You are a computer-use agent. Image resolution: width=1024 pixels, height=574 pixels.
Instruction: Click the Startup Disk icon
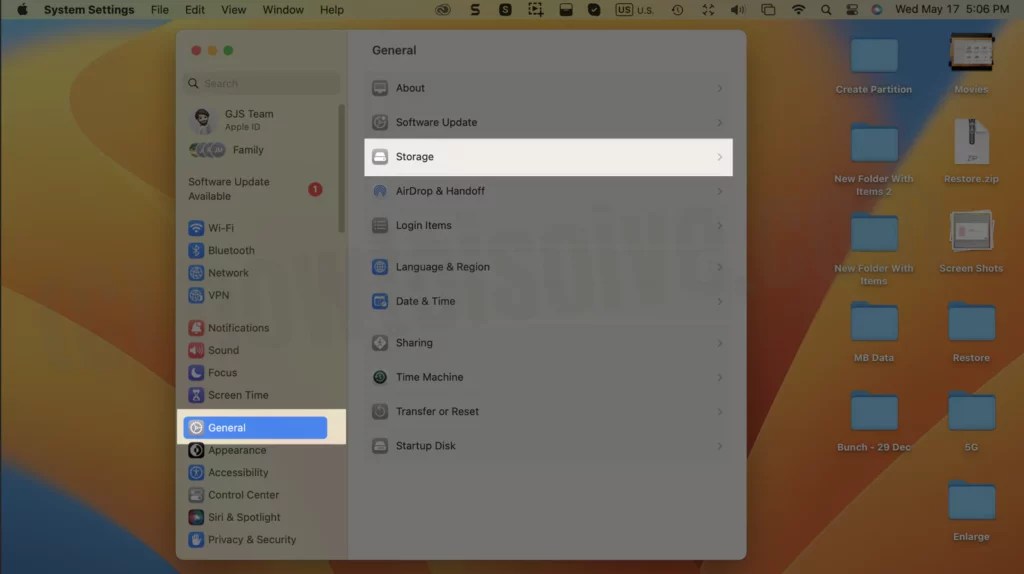(x=379, y=445)
